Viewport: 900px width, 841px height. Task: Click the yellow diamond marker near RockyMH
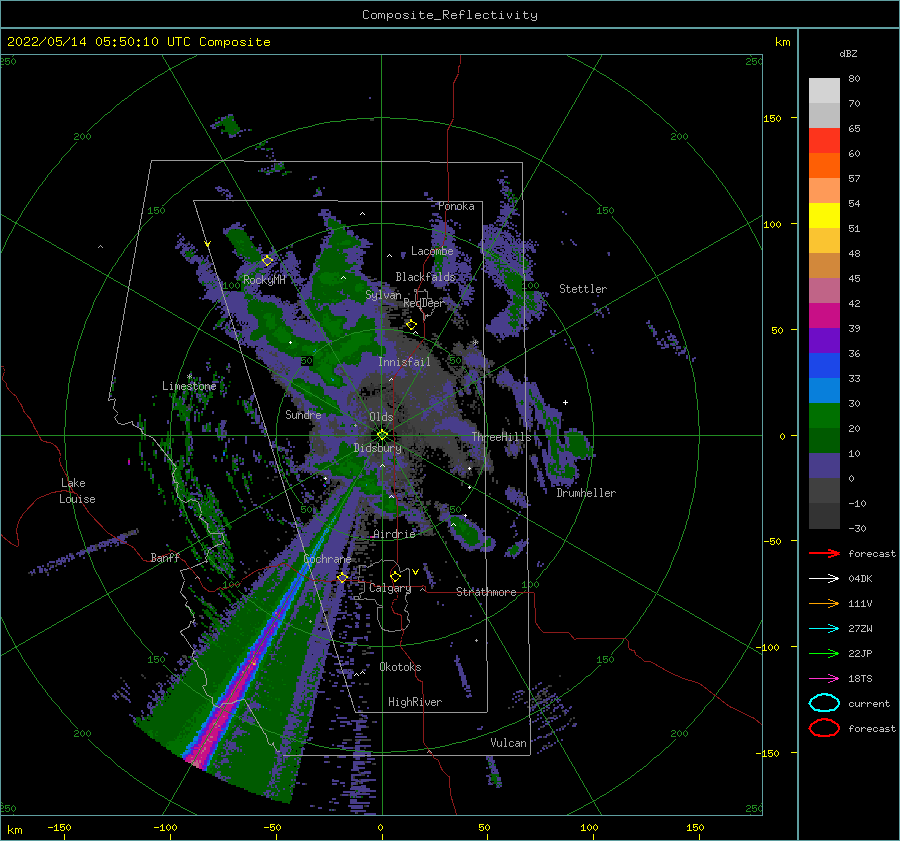click(267, 261)
